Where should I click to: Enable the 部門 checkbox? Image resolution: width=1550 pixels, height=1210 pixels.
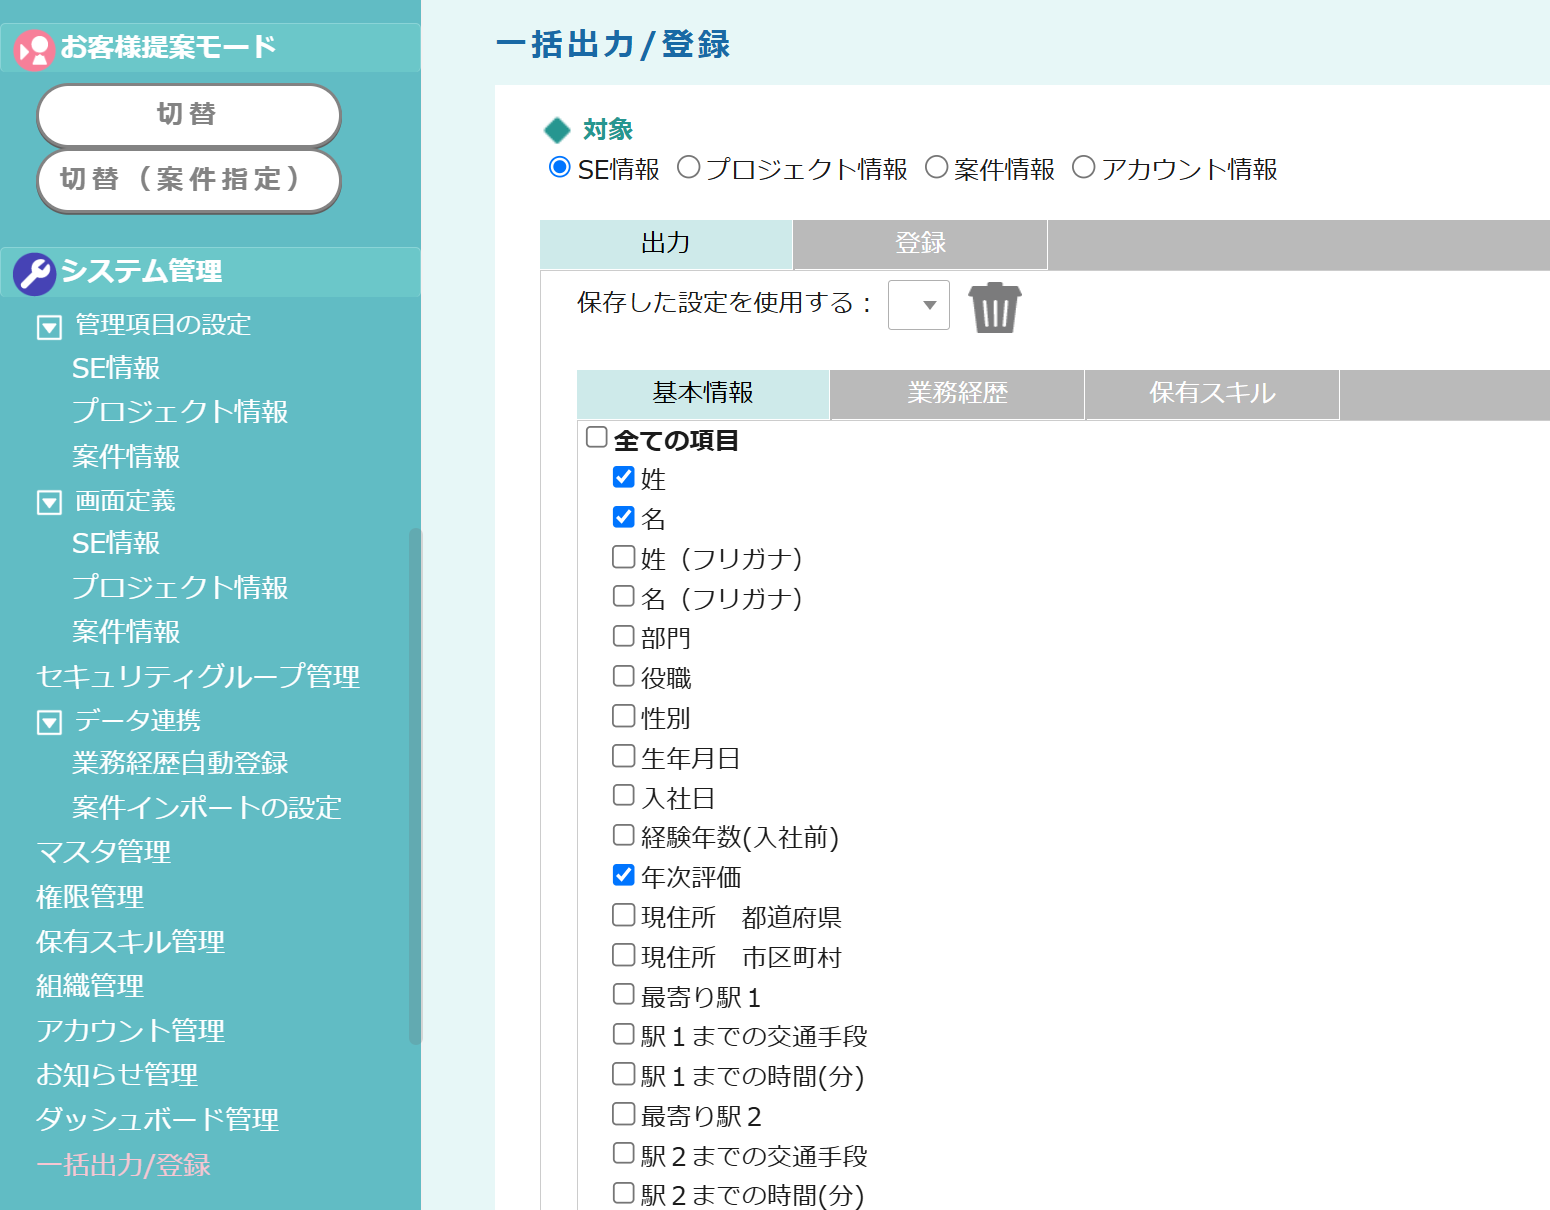pos(624,637)
